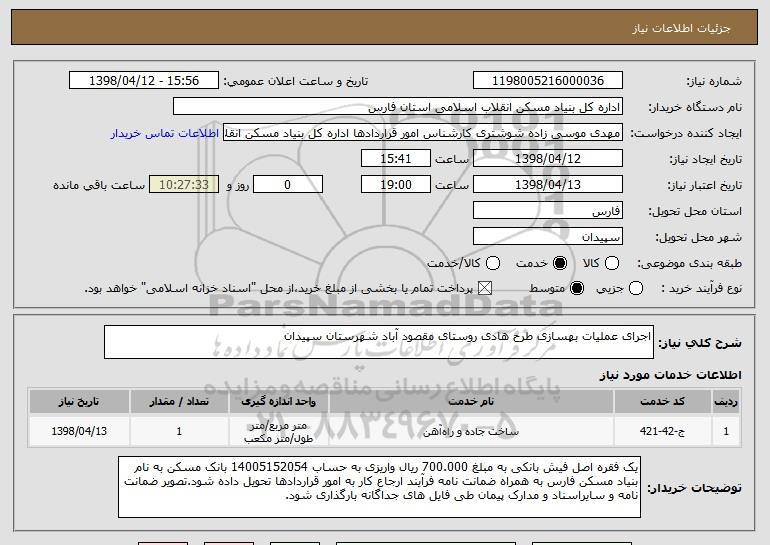Toggle the اسناد خزانه اسلامی payment checkbox
Screen dimensions: 770x545
485,288
